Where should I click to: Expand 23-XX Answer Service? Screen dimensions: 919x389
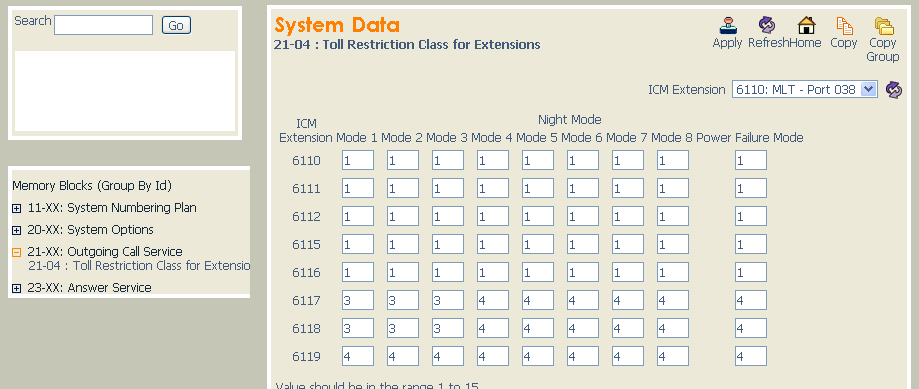[x=16, y=288]
